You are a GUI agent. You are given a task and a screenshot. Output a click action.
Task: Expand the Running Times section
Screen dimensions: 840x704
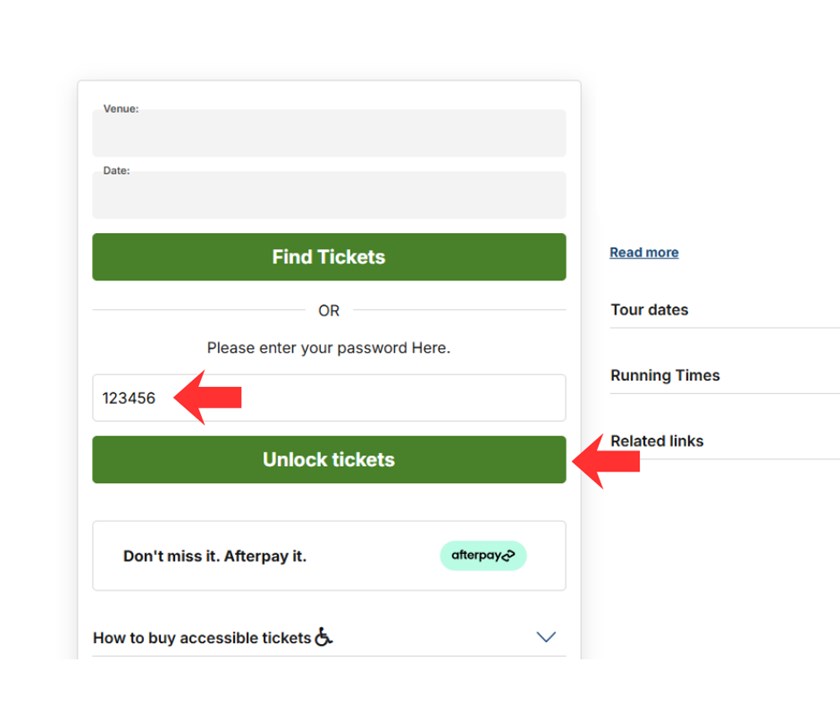coord(665,376)
